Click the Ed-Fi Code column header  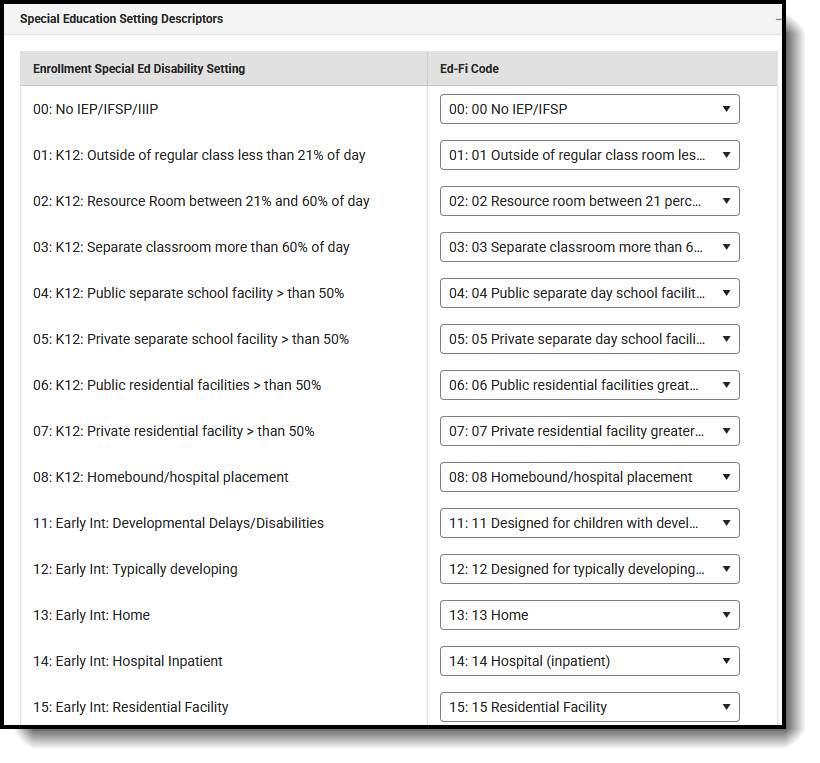[x=469, y=69]
